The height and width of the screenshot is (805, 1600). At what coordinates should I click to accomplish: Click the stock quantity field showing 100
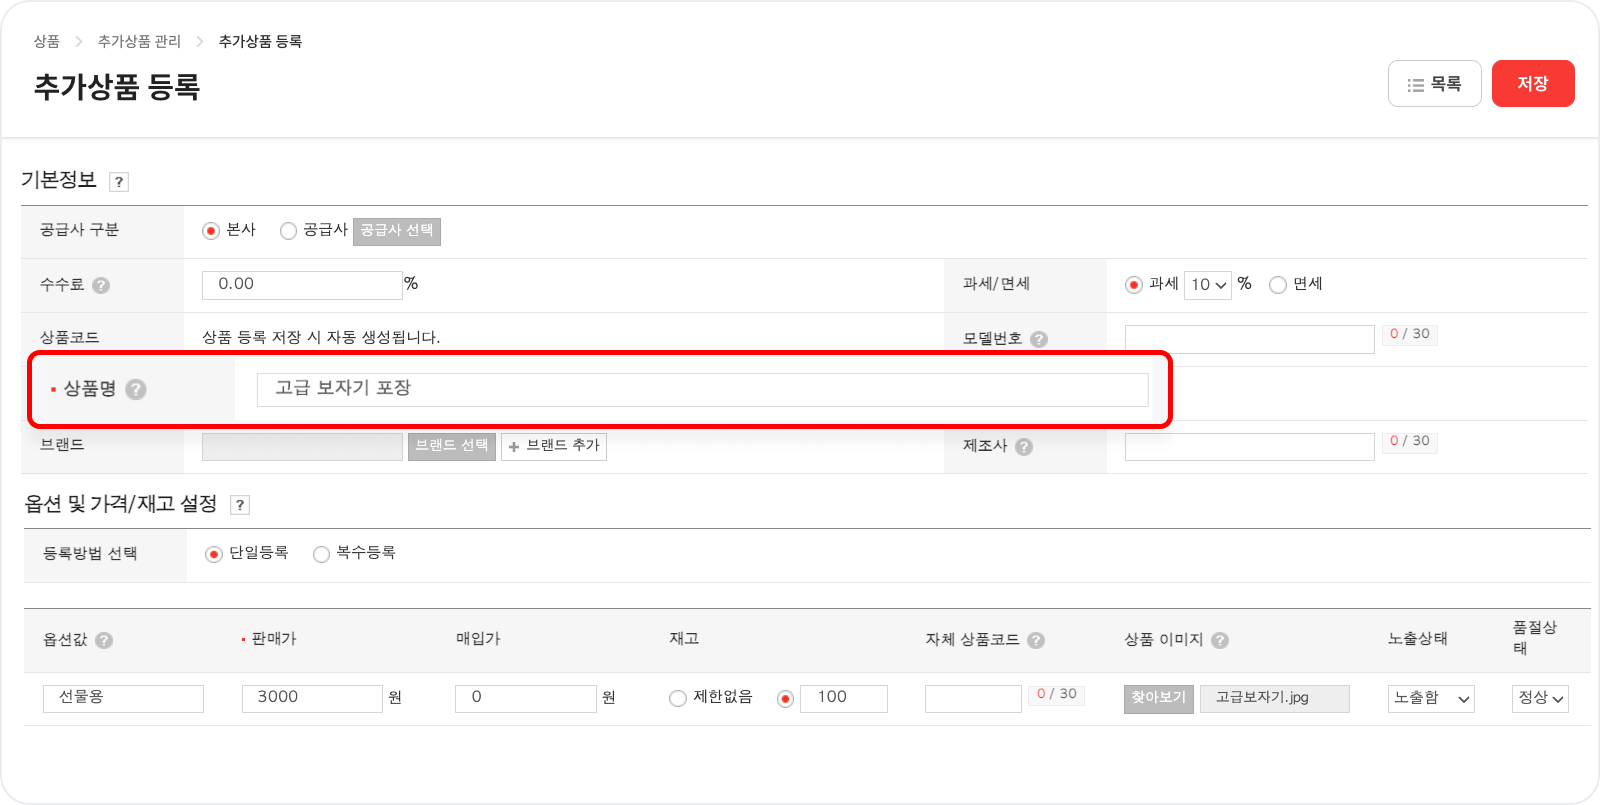point(844,698)
